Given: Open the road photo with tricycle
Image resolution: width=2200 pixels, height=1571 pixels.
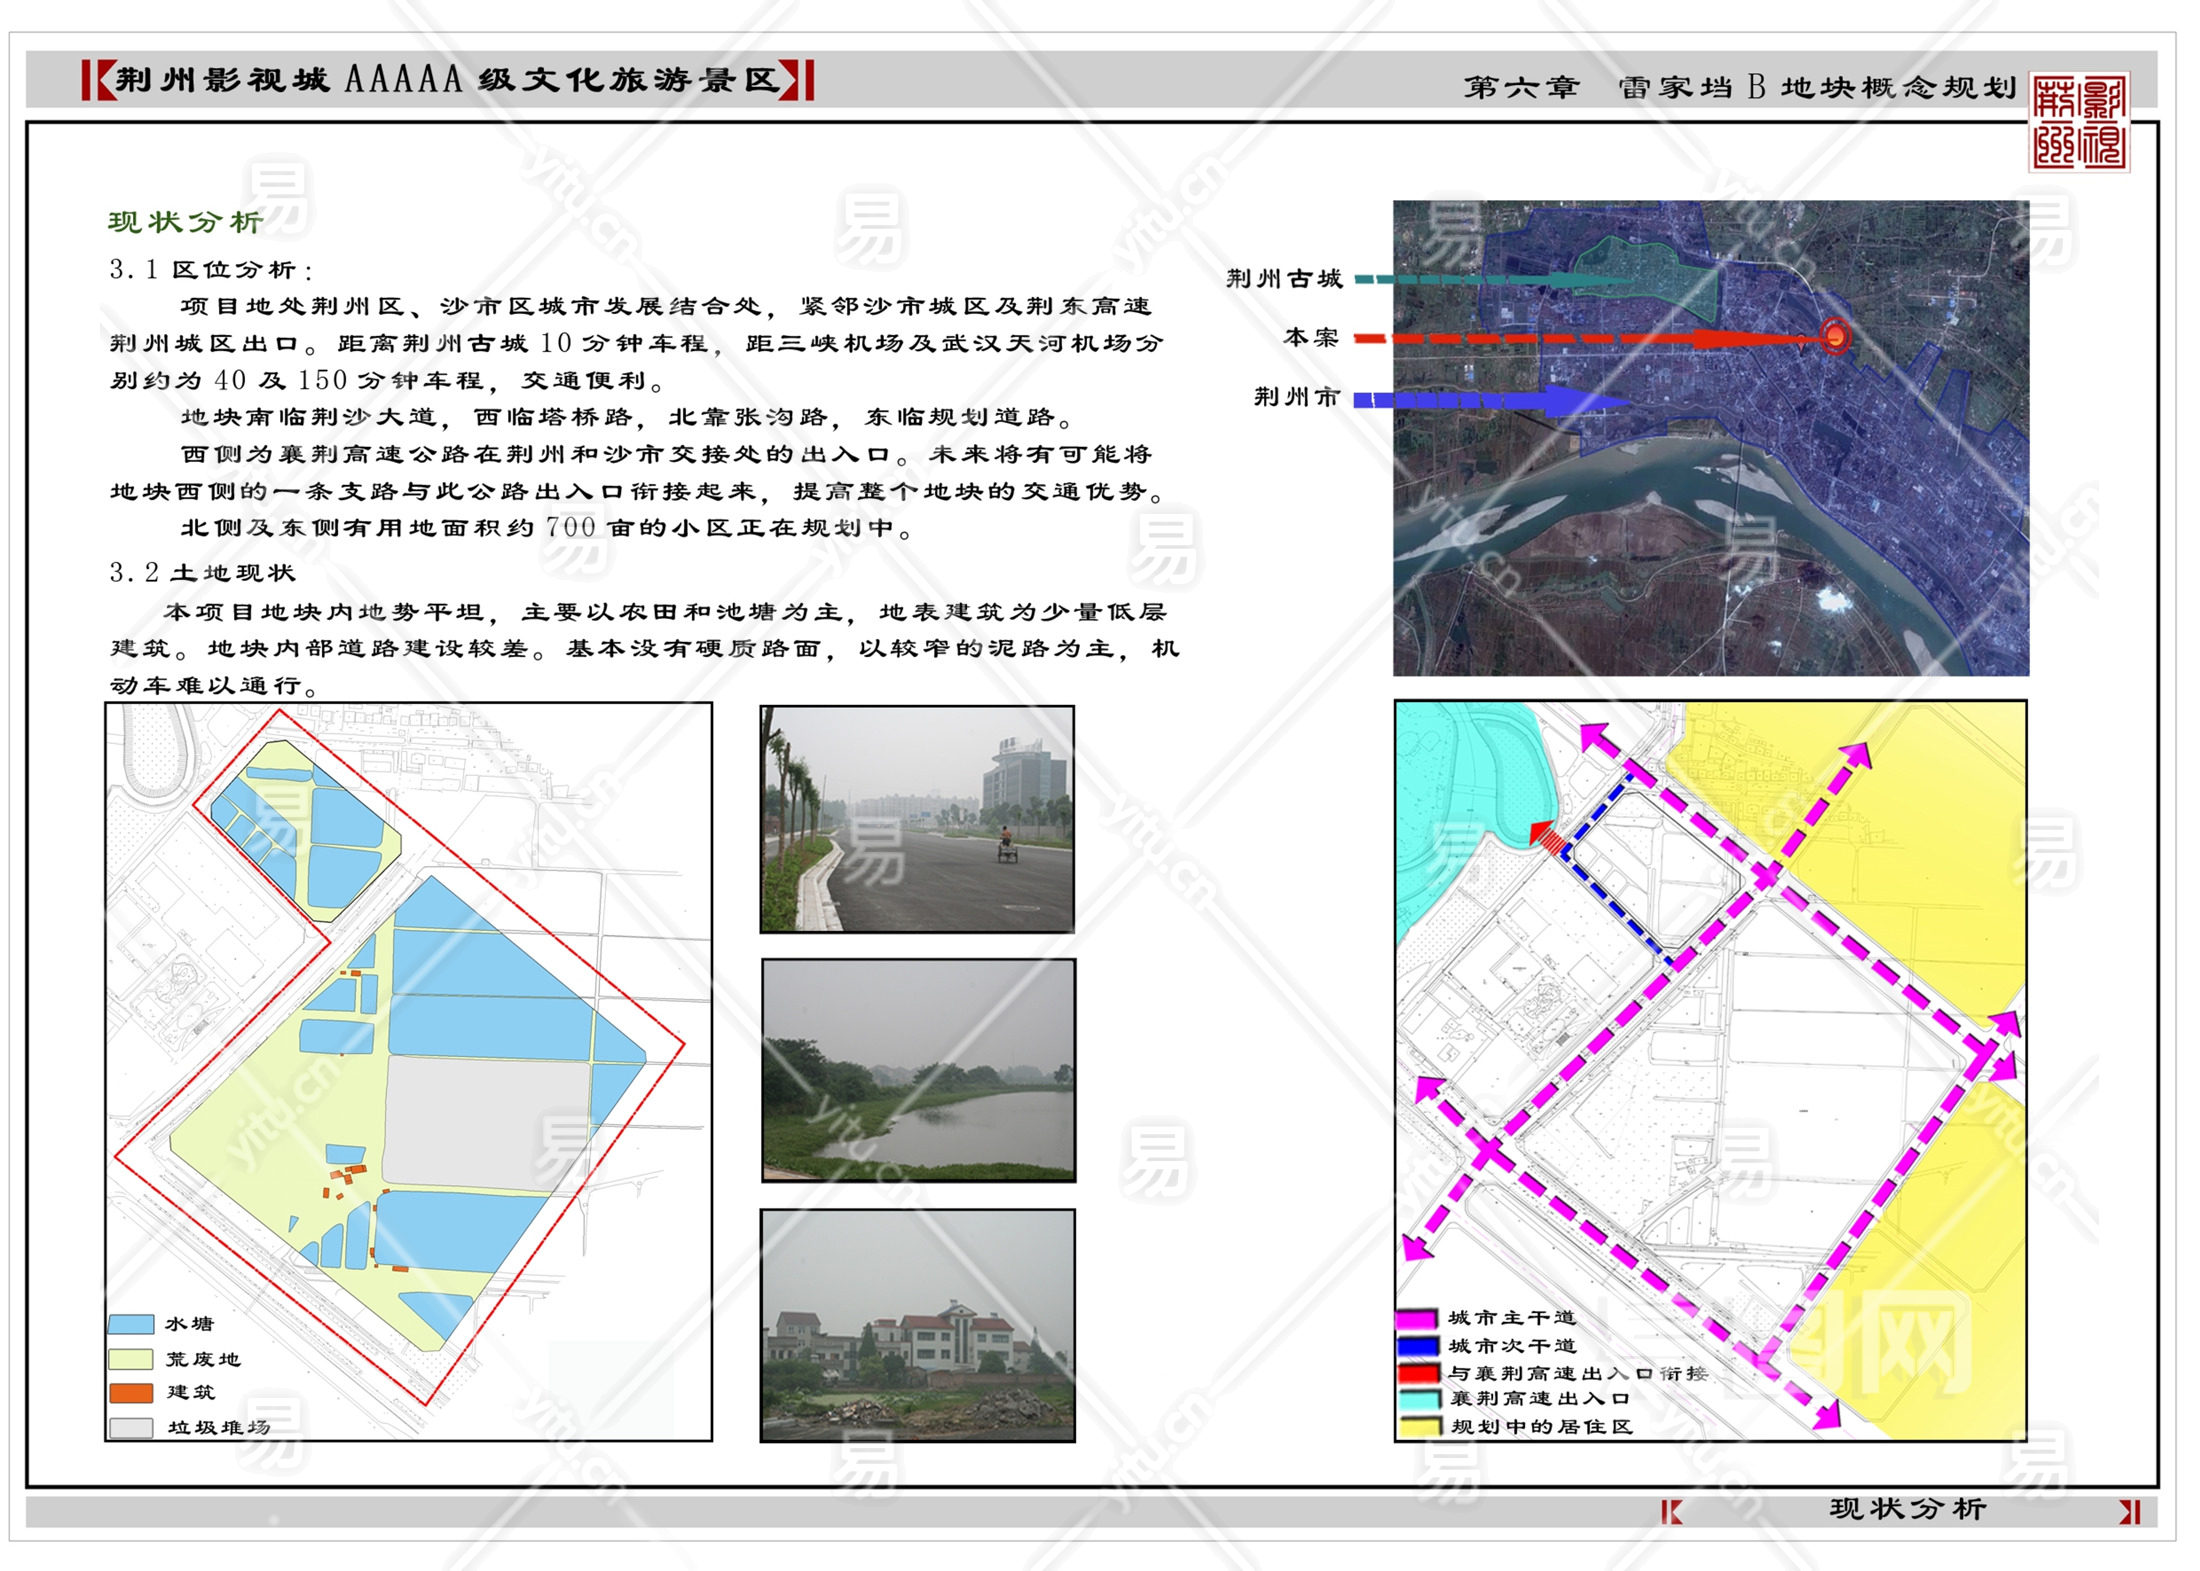Looking at the screenshot, I should click(x=917, y=819).
